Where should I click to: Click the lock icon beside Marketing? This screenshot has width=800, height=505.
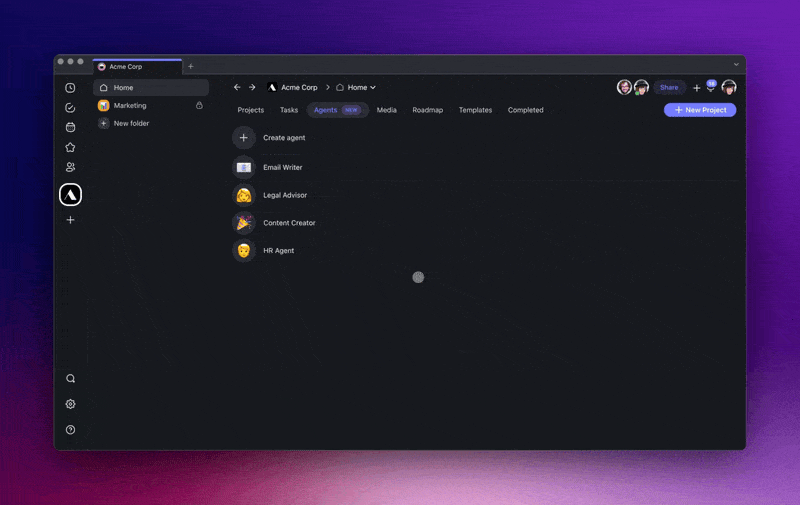click(199, 105)
